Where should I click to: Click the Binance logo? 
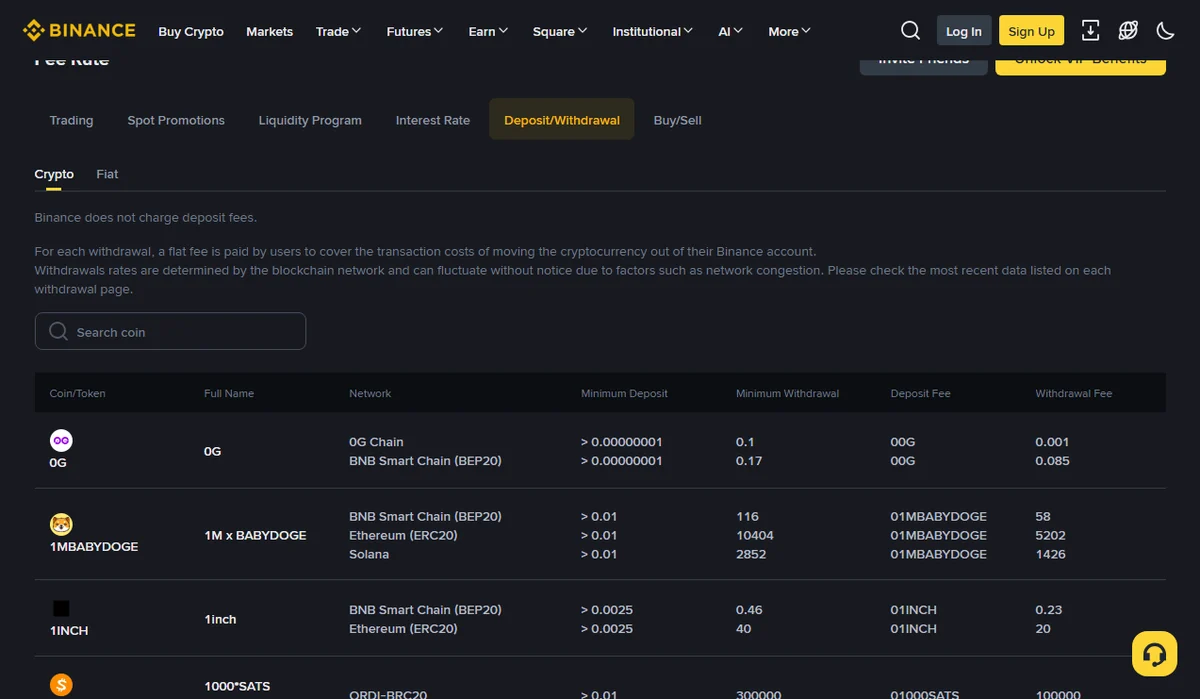point(79,31)
